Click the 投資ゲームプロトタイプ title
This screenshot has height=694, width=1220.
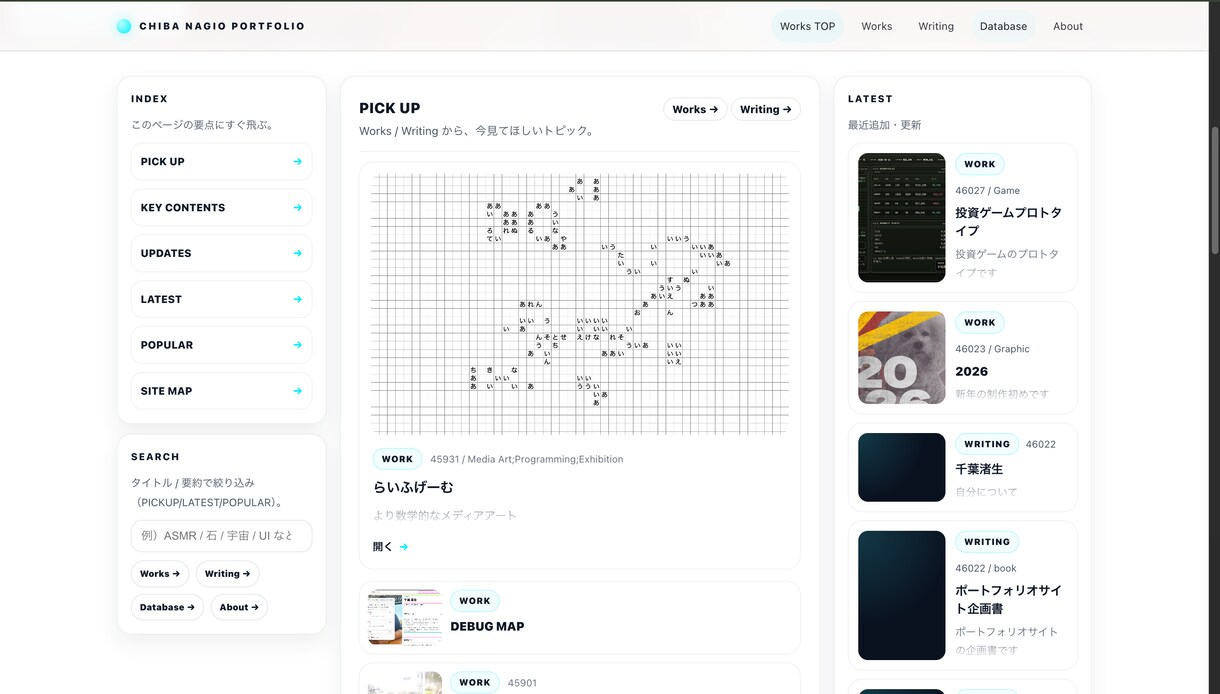tap(1008, 222)
